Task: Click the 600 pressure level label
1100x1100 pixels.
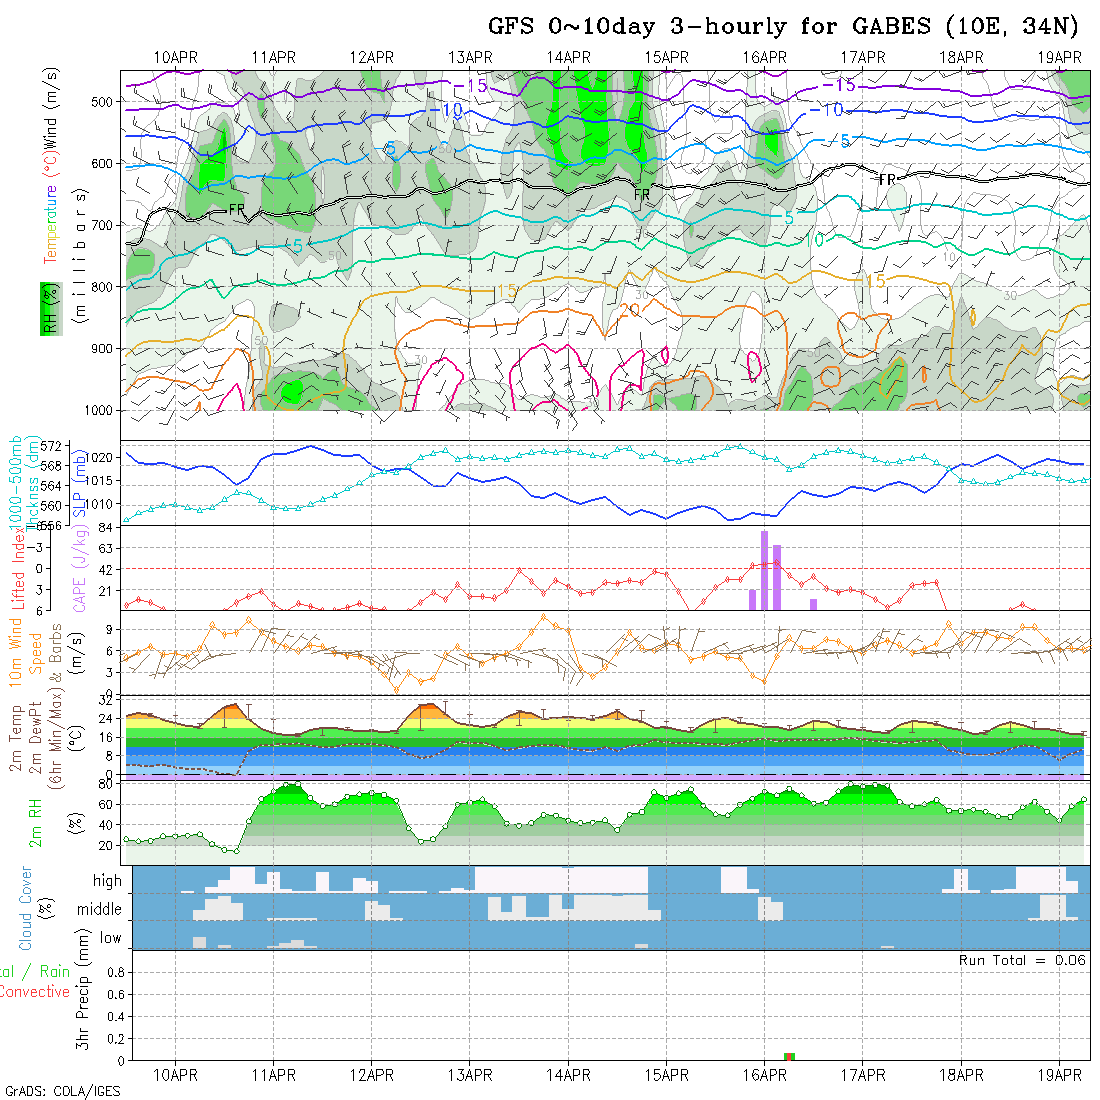Action: click(x=102, y=163)
